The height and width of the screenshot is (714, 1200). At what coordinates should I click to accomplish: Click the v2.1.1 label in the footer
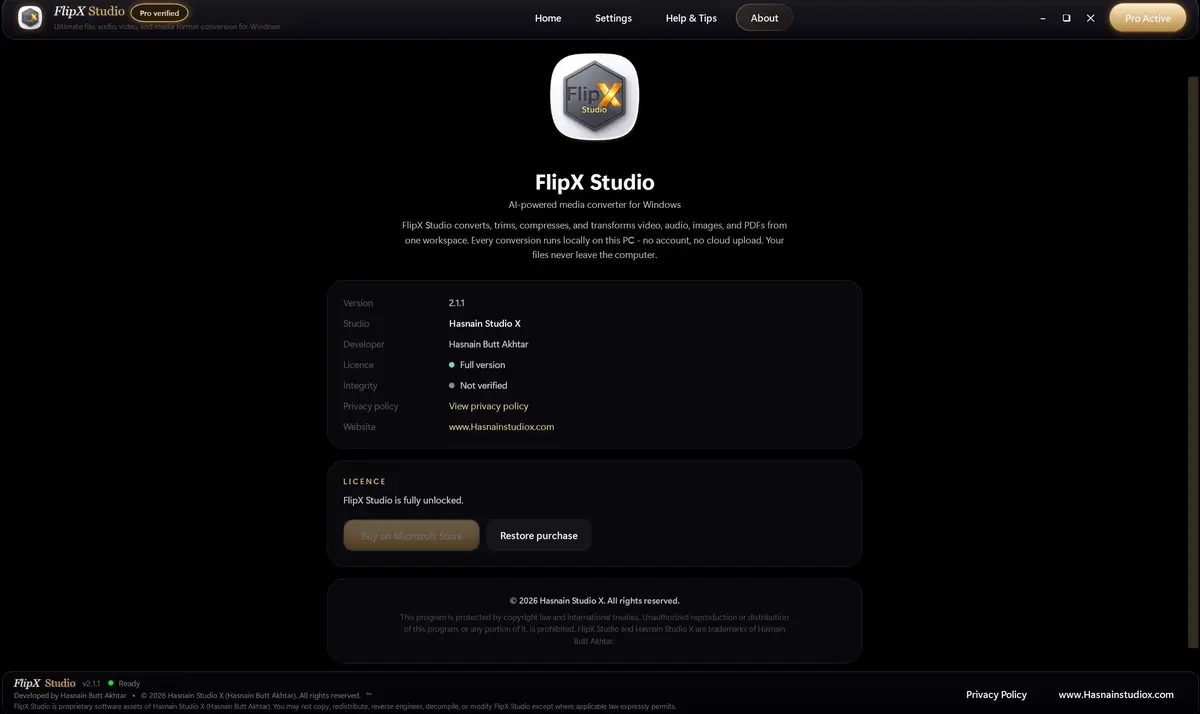92,683
